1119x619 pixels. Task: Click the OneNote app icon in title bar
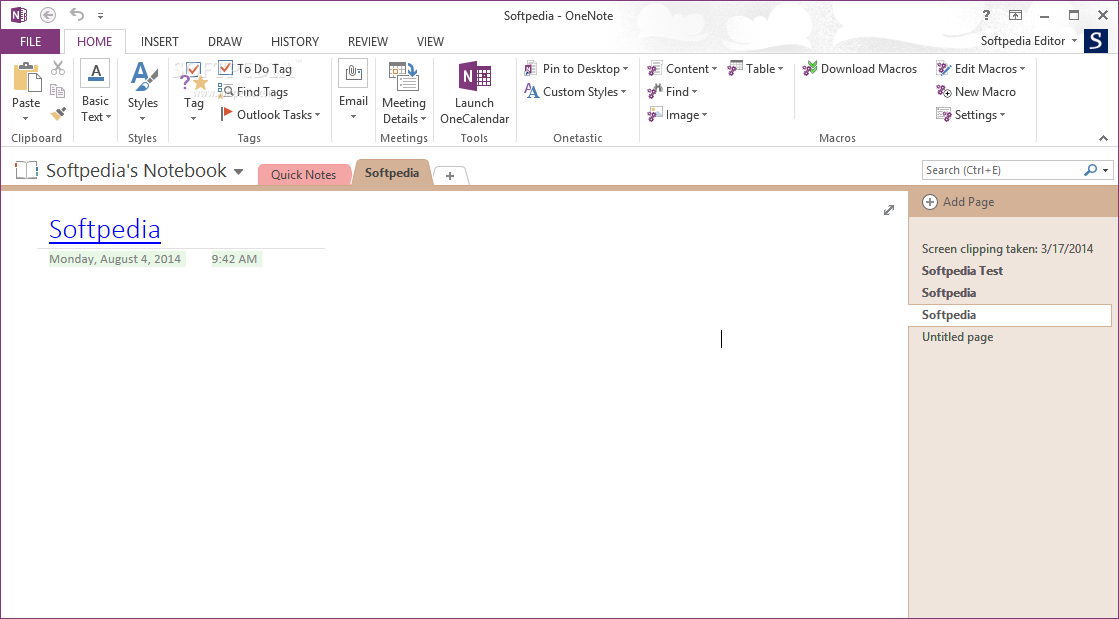(x=19, y=15)
